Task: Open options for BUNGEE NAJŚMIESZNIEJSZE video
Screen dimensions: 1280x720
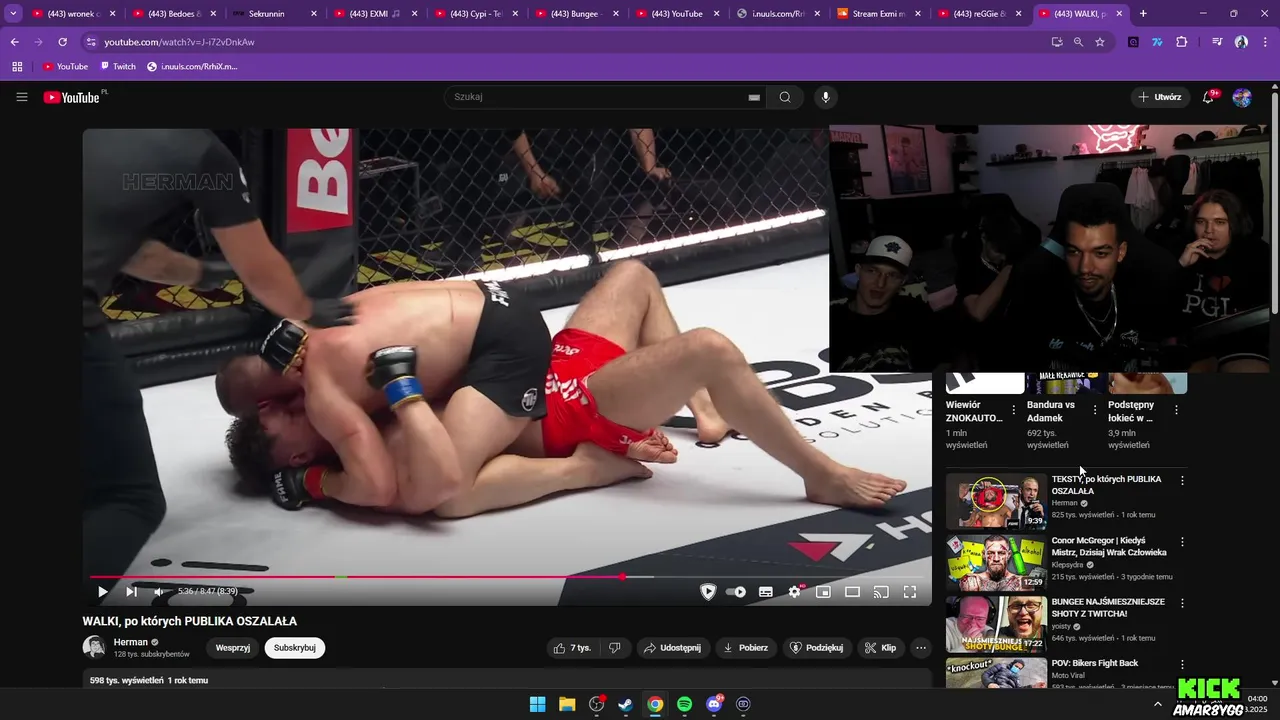Action: tap(1182, 603)
